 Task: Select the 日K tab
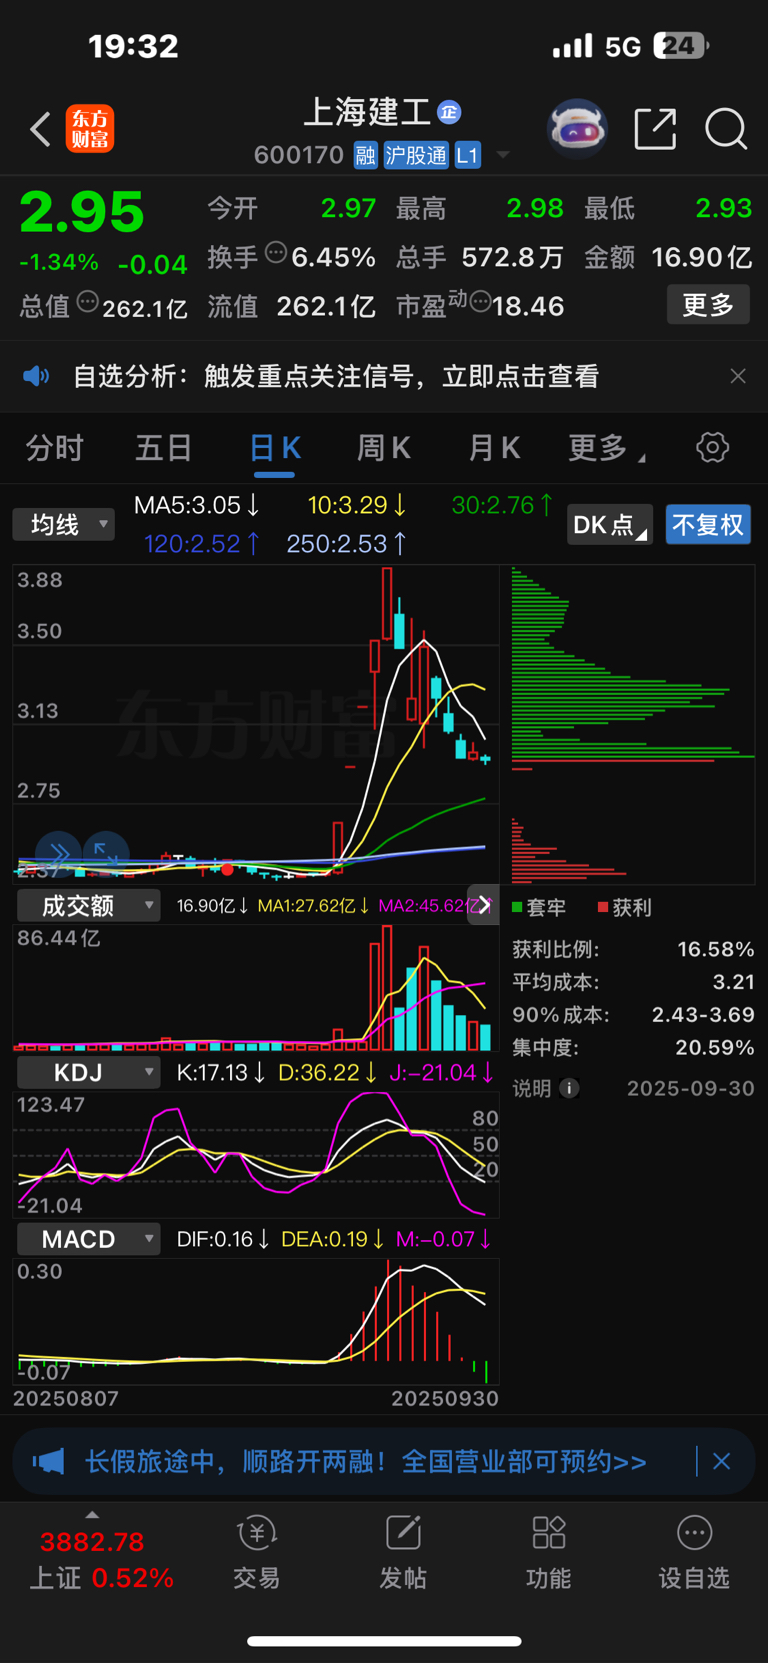(x=275, y=448)
